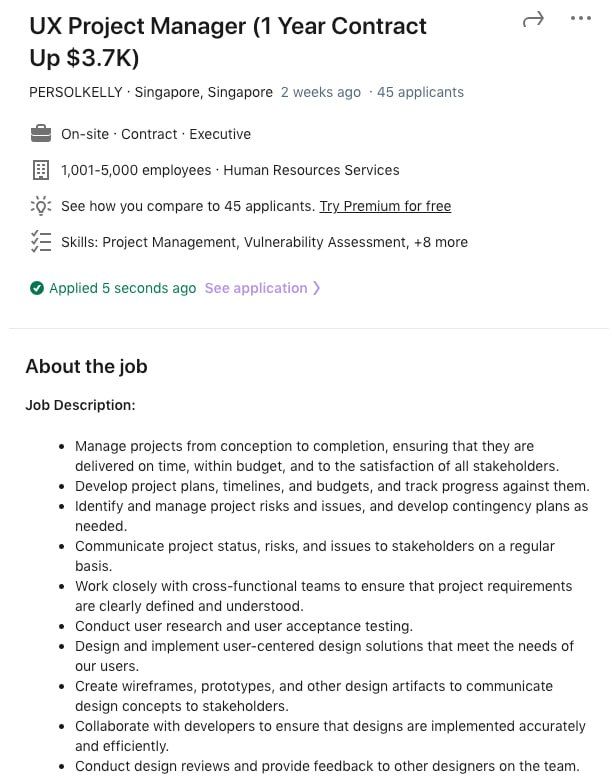Select the Singapore, Singapore location text
Image resolution: width=612 pixels, height=784 pixels.
coord(203,92)
